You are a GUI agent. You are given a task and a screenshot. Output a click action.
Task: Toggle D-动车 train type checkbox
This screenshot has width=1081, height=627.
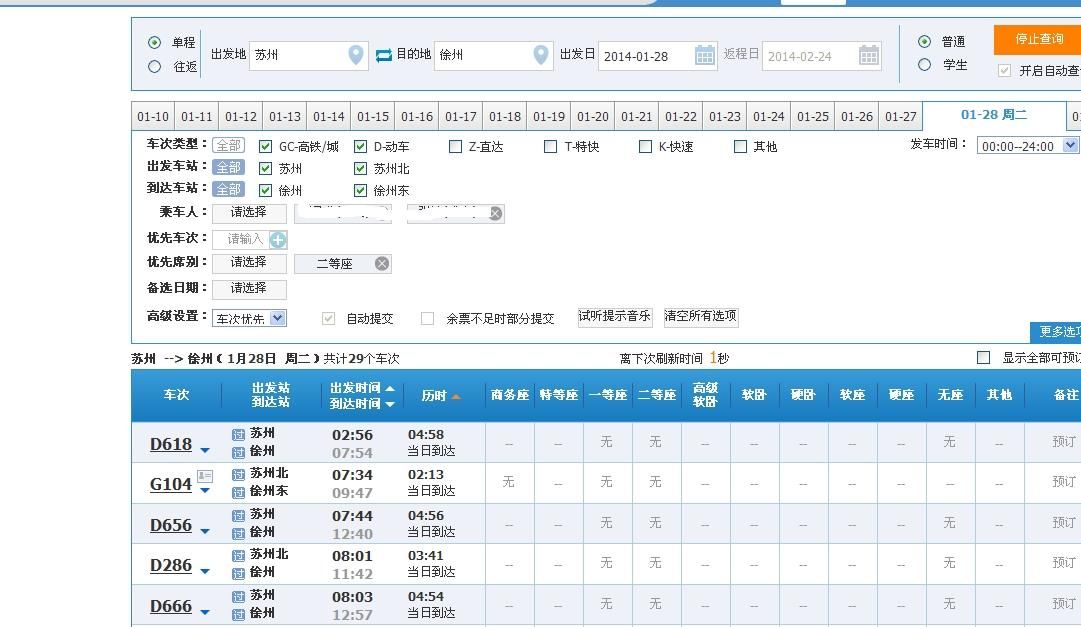click(x=360, y=146)
